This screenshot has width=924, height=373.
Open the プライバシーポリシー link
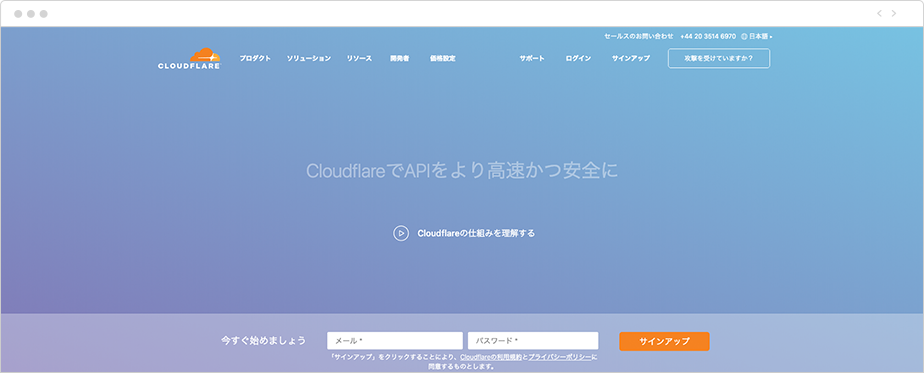pyautogui.click(x=560, y=358)
